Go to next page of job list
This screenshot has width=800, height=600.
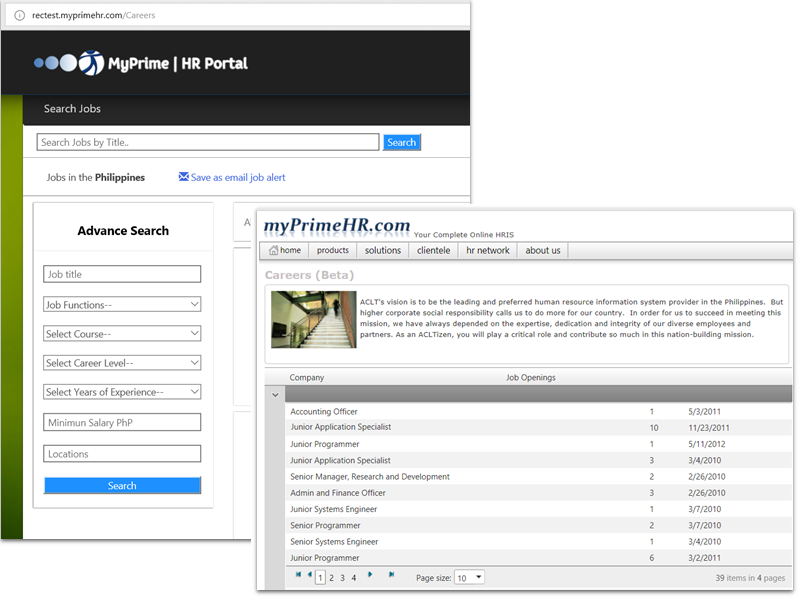tap(370, 574)
